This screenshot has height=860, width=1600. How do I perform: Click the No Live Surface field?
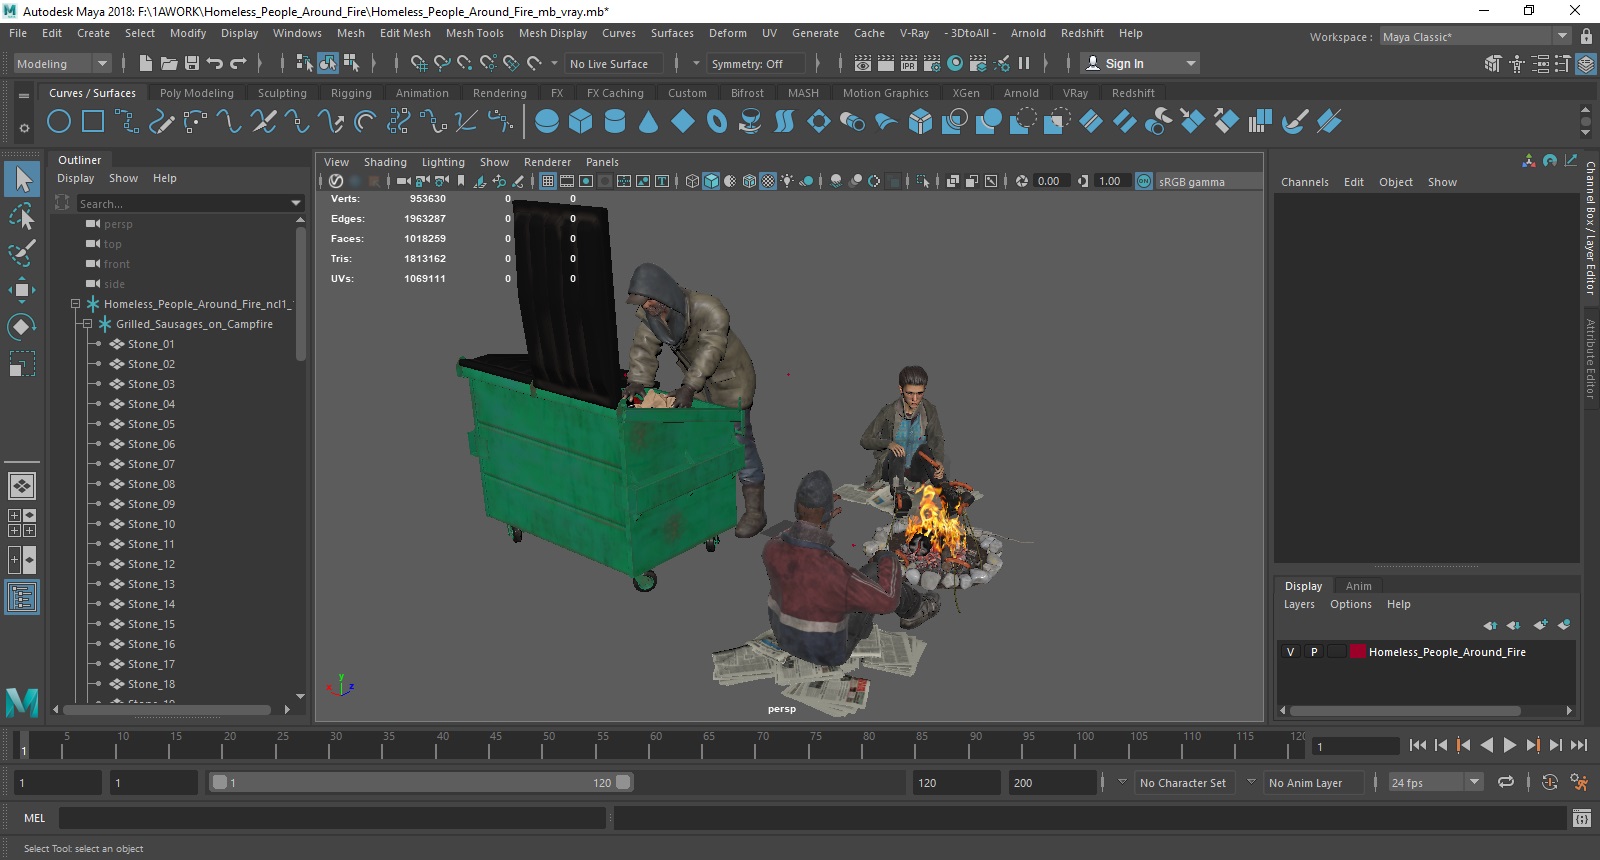click(x=615, y=63)
